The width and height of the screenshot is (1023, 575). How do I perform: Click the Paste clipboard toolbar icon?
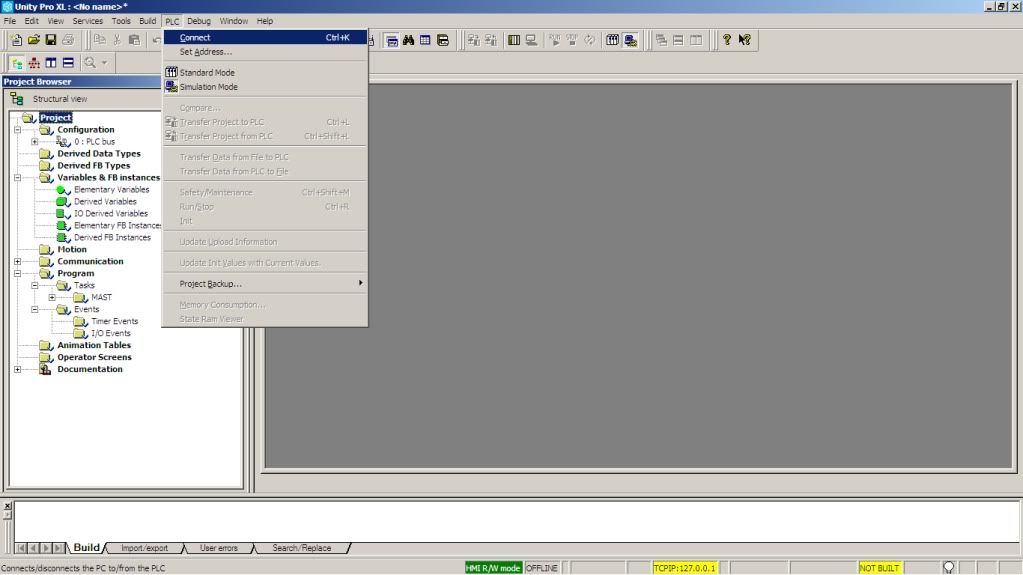134,40
